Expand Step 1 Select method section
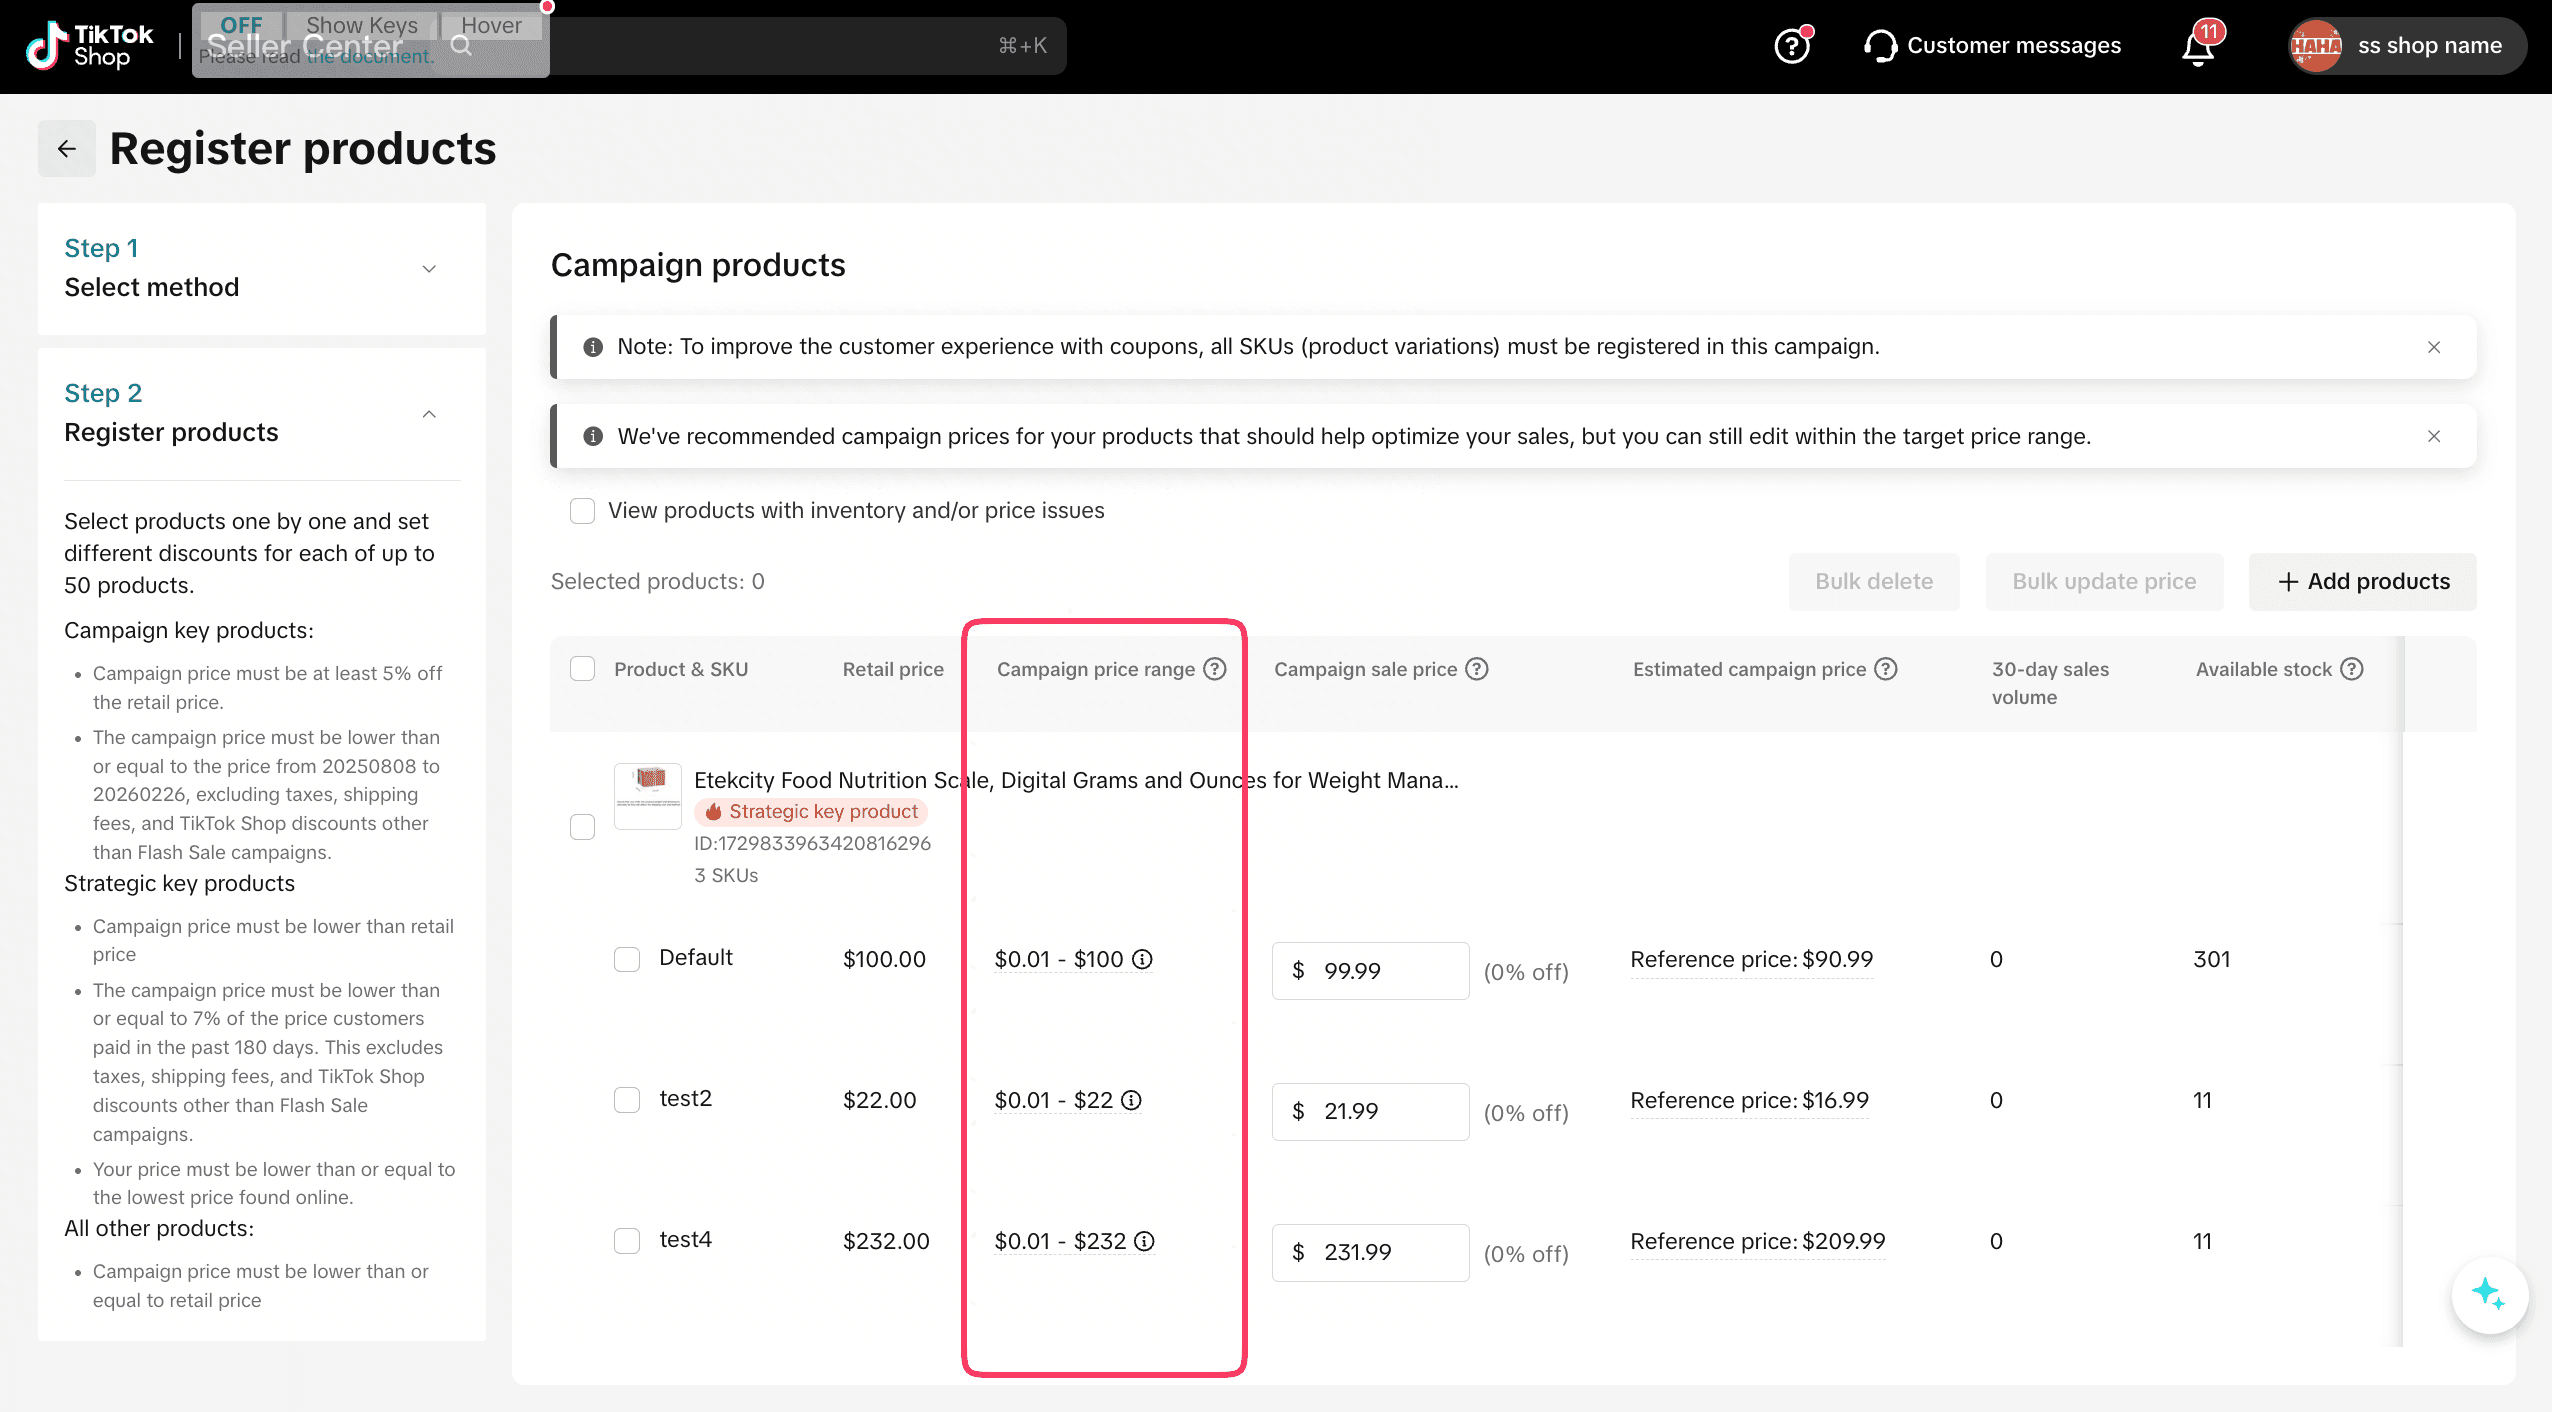The height and width of the screenshot is (1412, 2552). click(429, 268)
